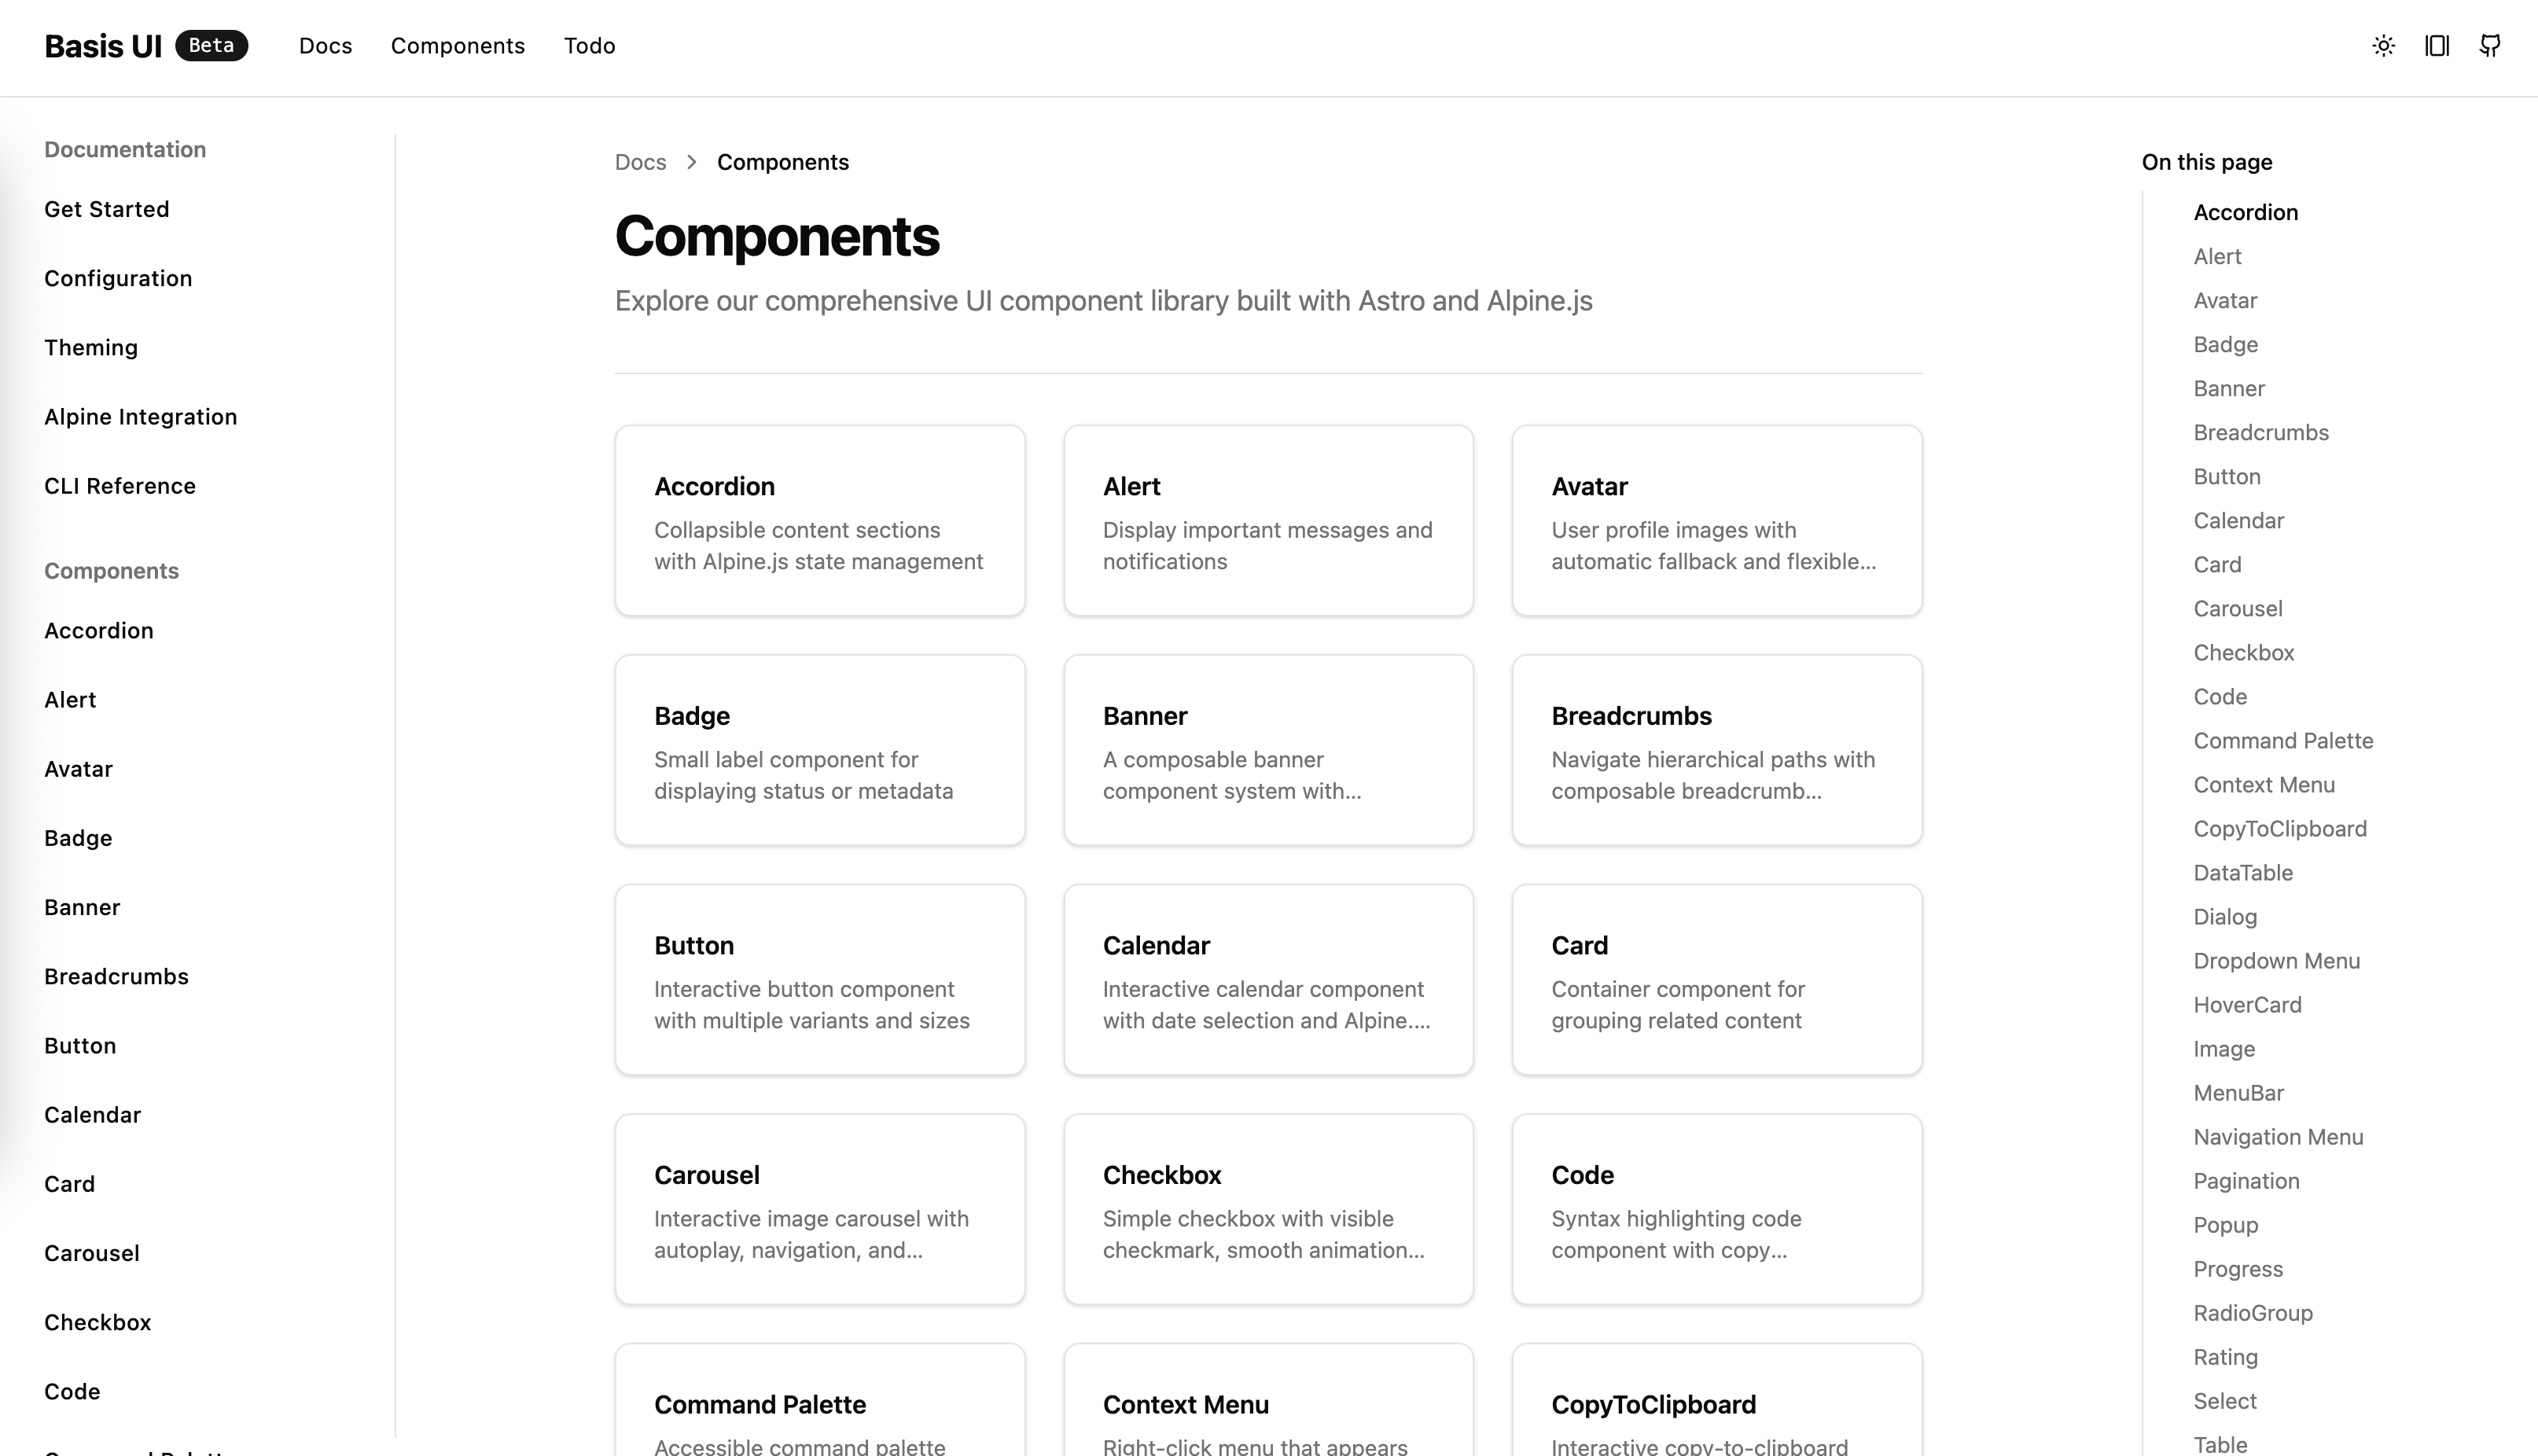This screenshot has width=2538, height=1456.
Task: Jump to Dropdown Menu via On this page
Action: pos(2277,960)
